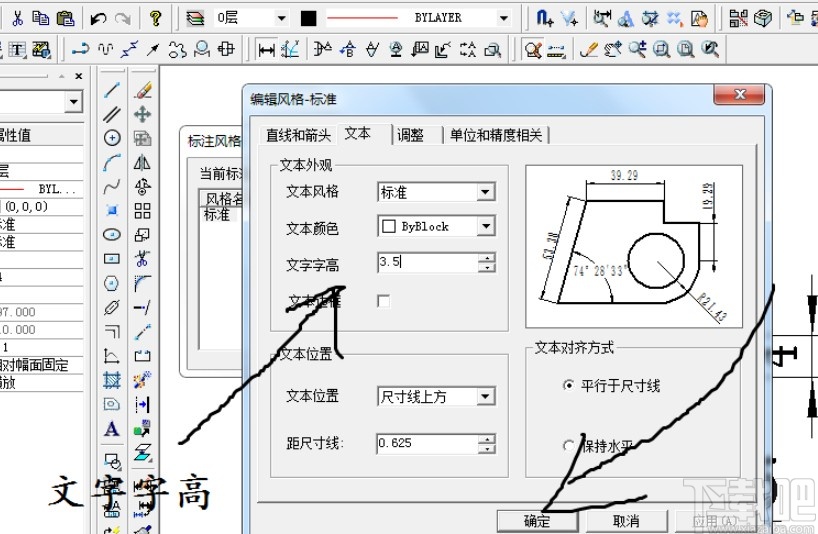Screen dimensions: 818x534
Task: Close the 编辑风格-标准 dialog
Action: (x=740, y=94)
